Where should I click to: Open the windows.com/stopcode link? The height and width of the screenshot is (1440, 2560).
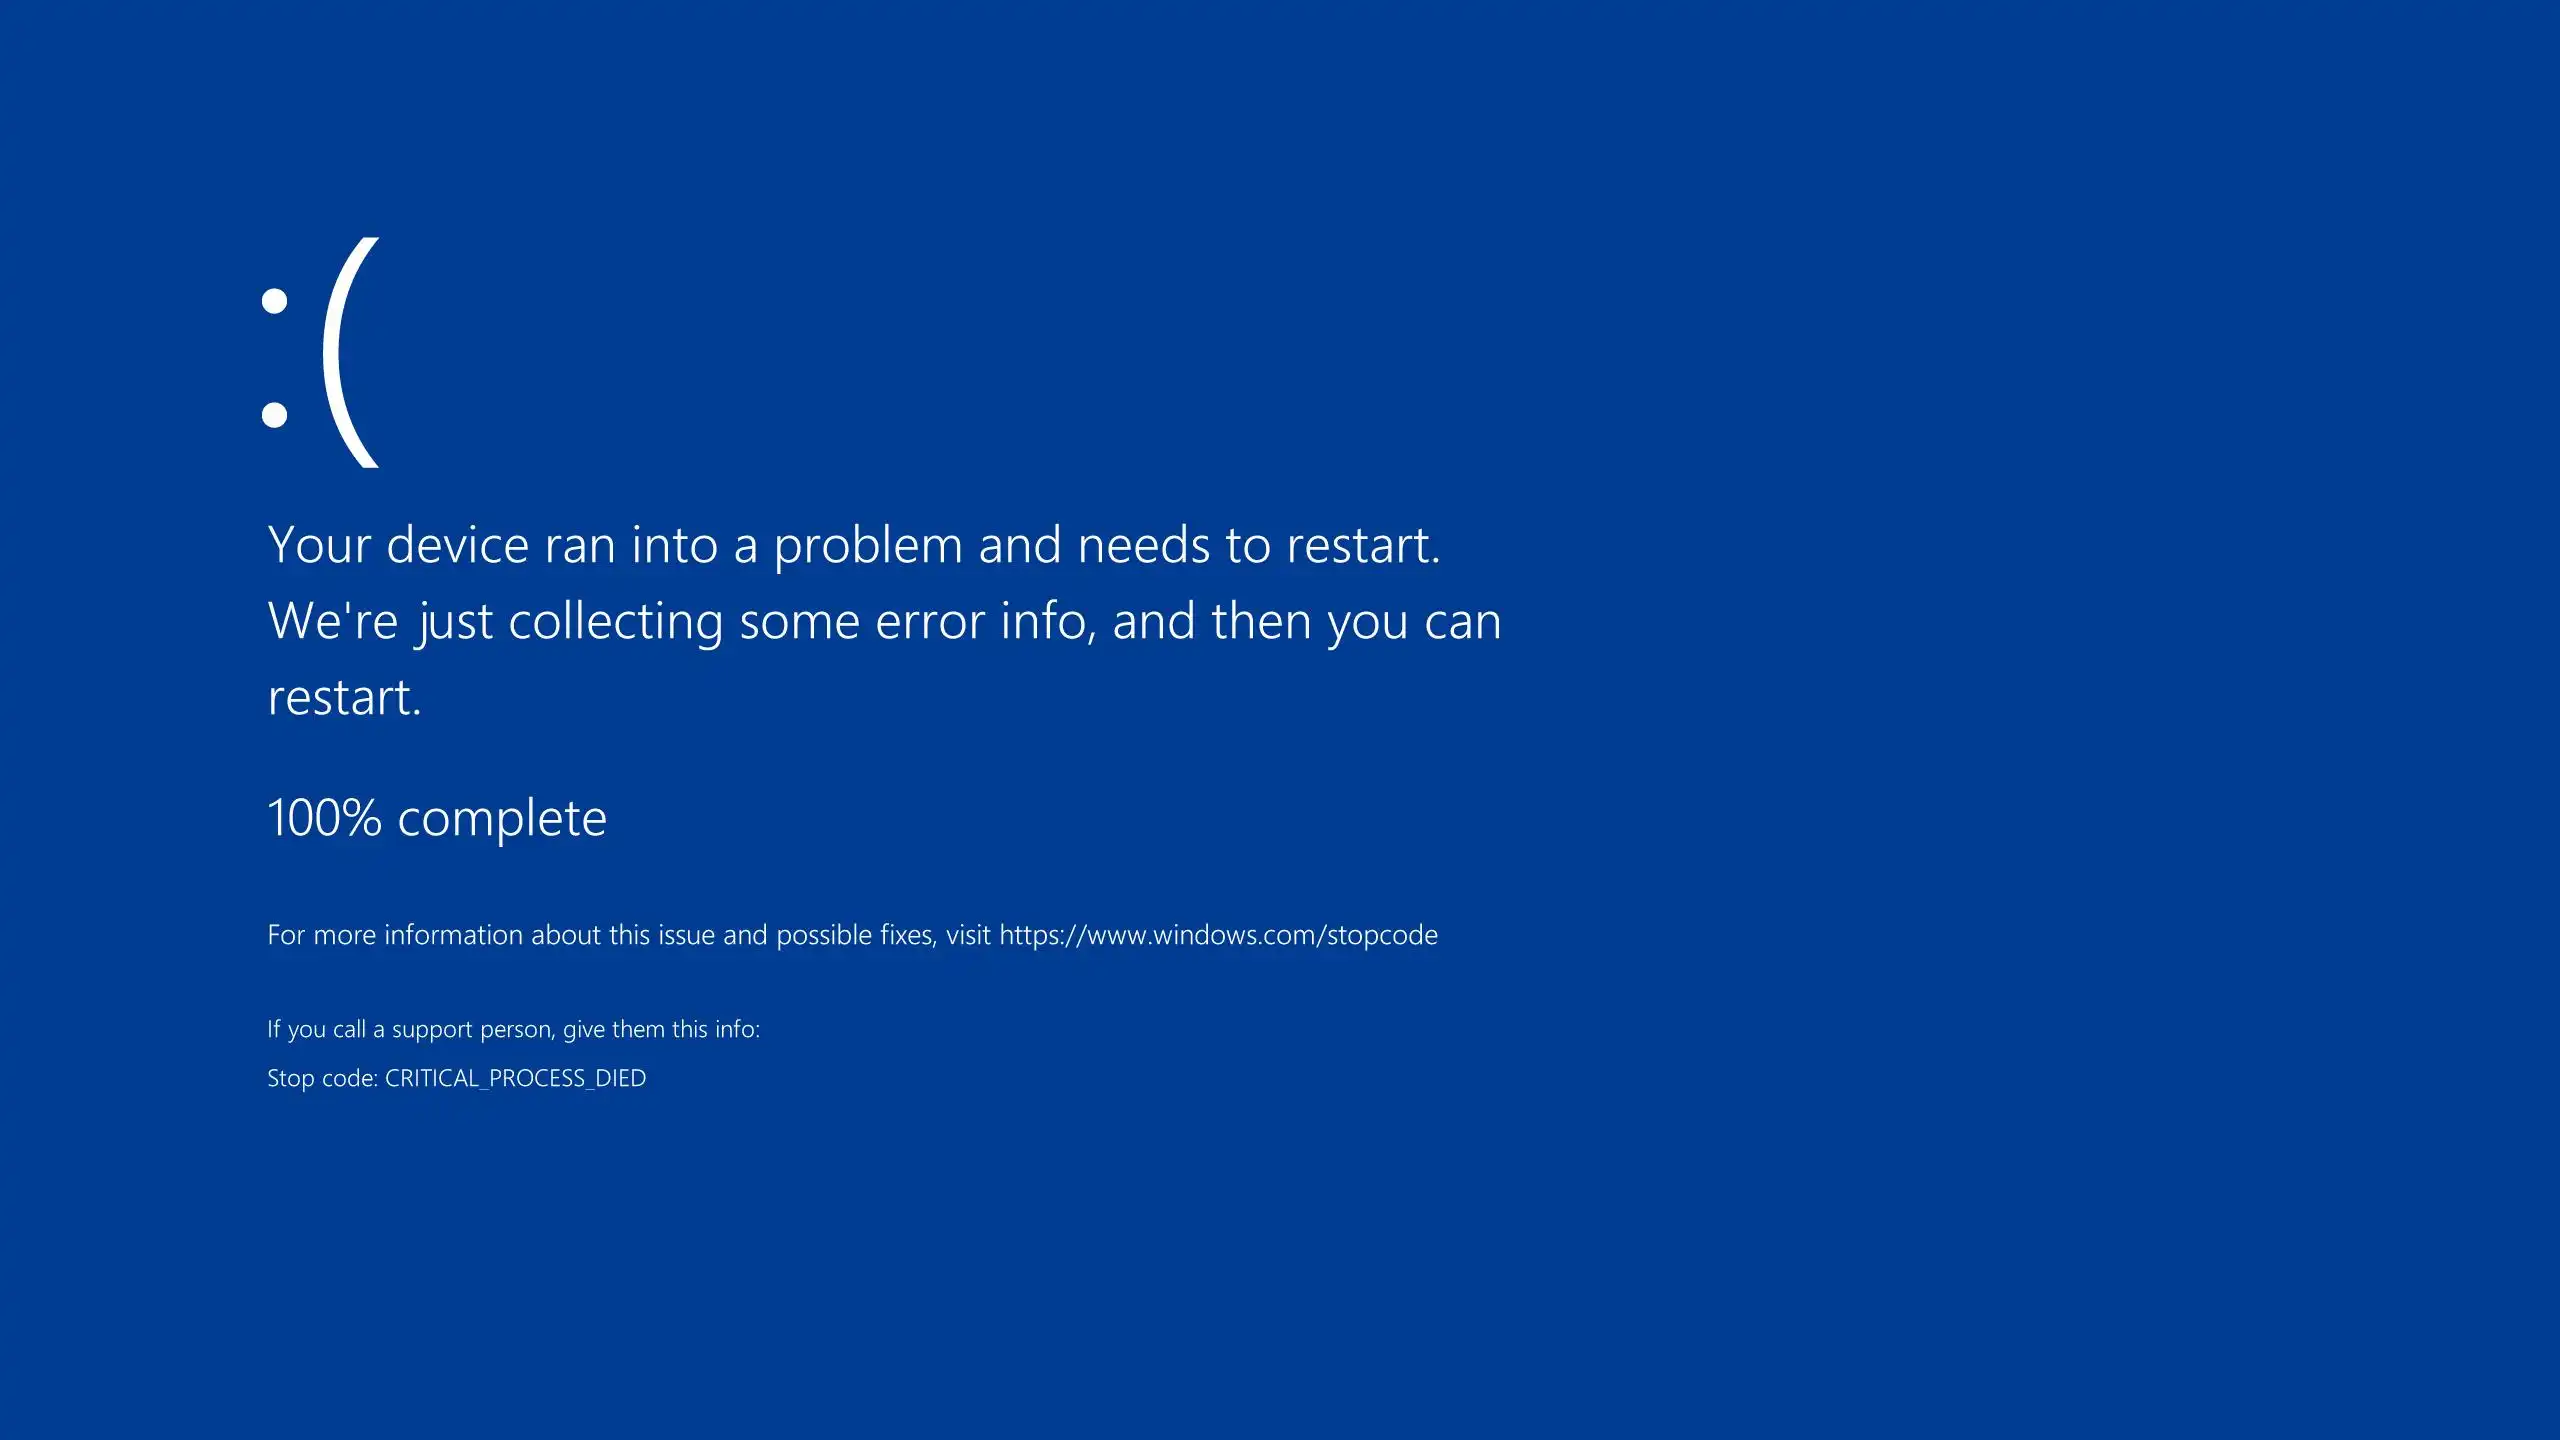1218,935
